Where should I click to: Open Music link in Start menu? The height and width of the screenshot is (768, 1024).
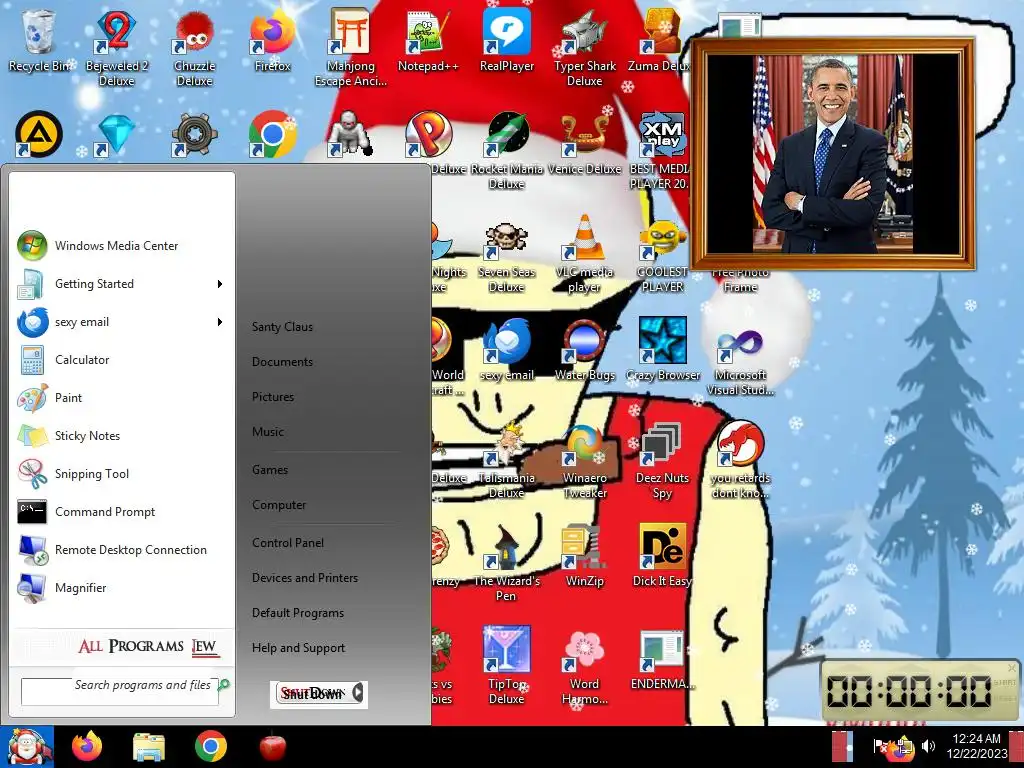click(x=268, y=432)
